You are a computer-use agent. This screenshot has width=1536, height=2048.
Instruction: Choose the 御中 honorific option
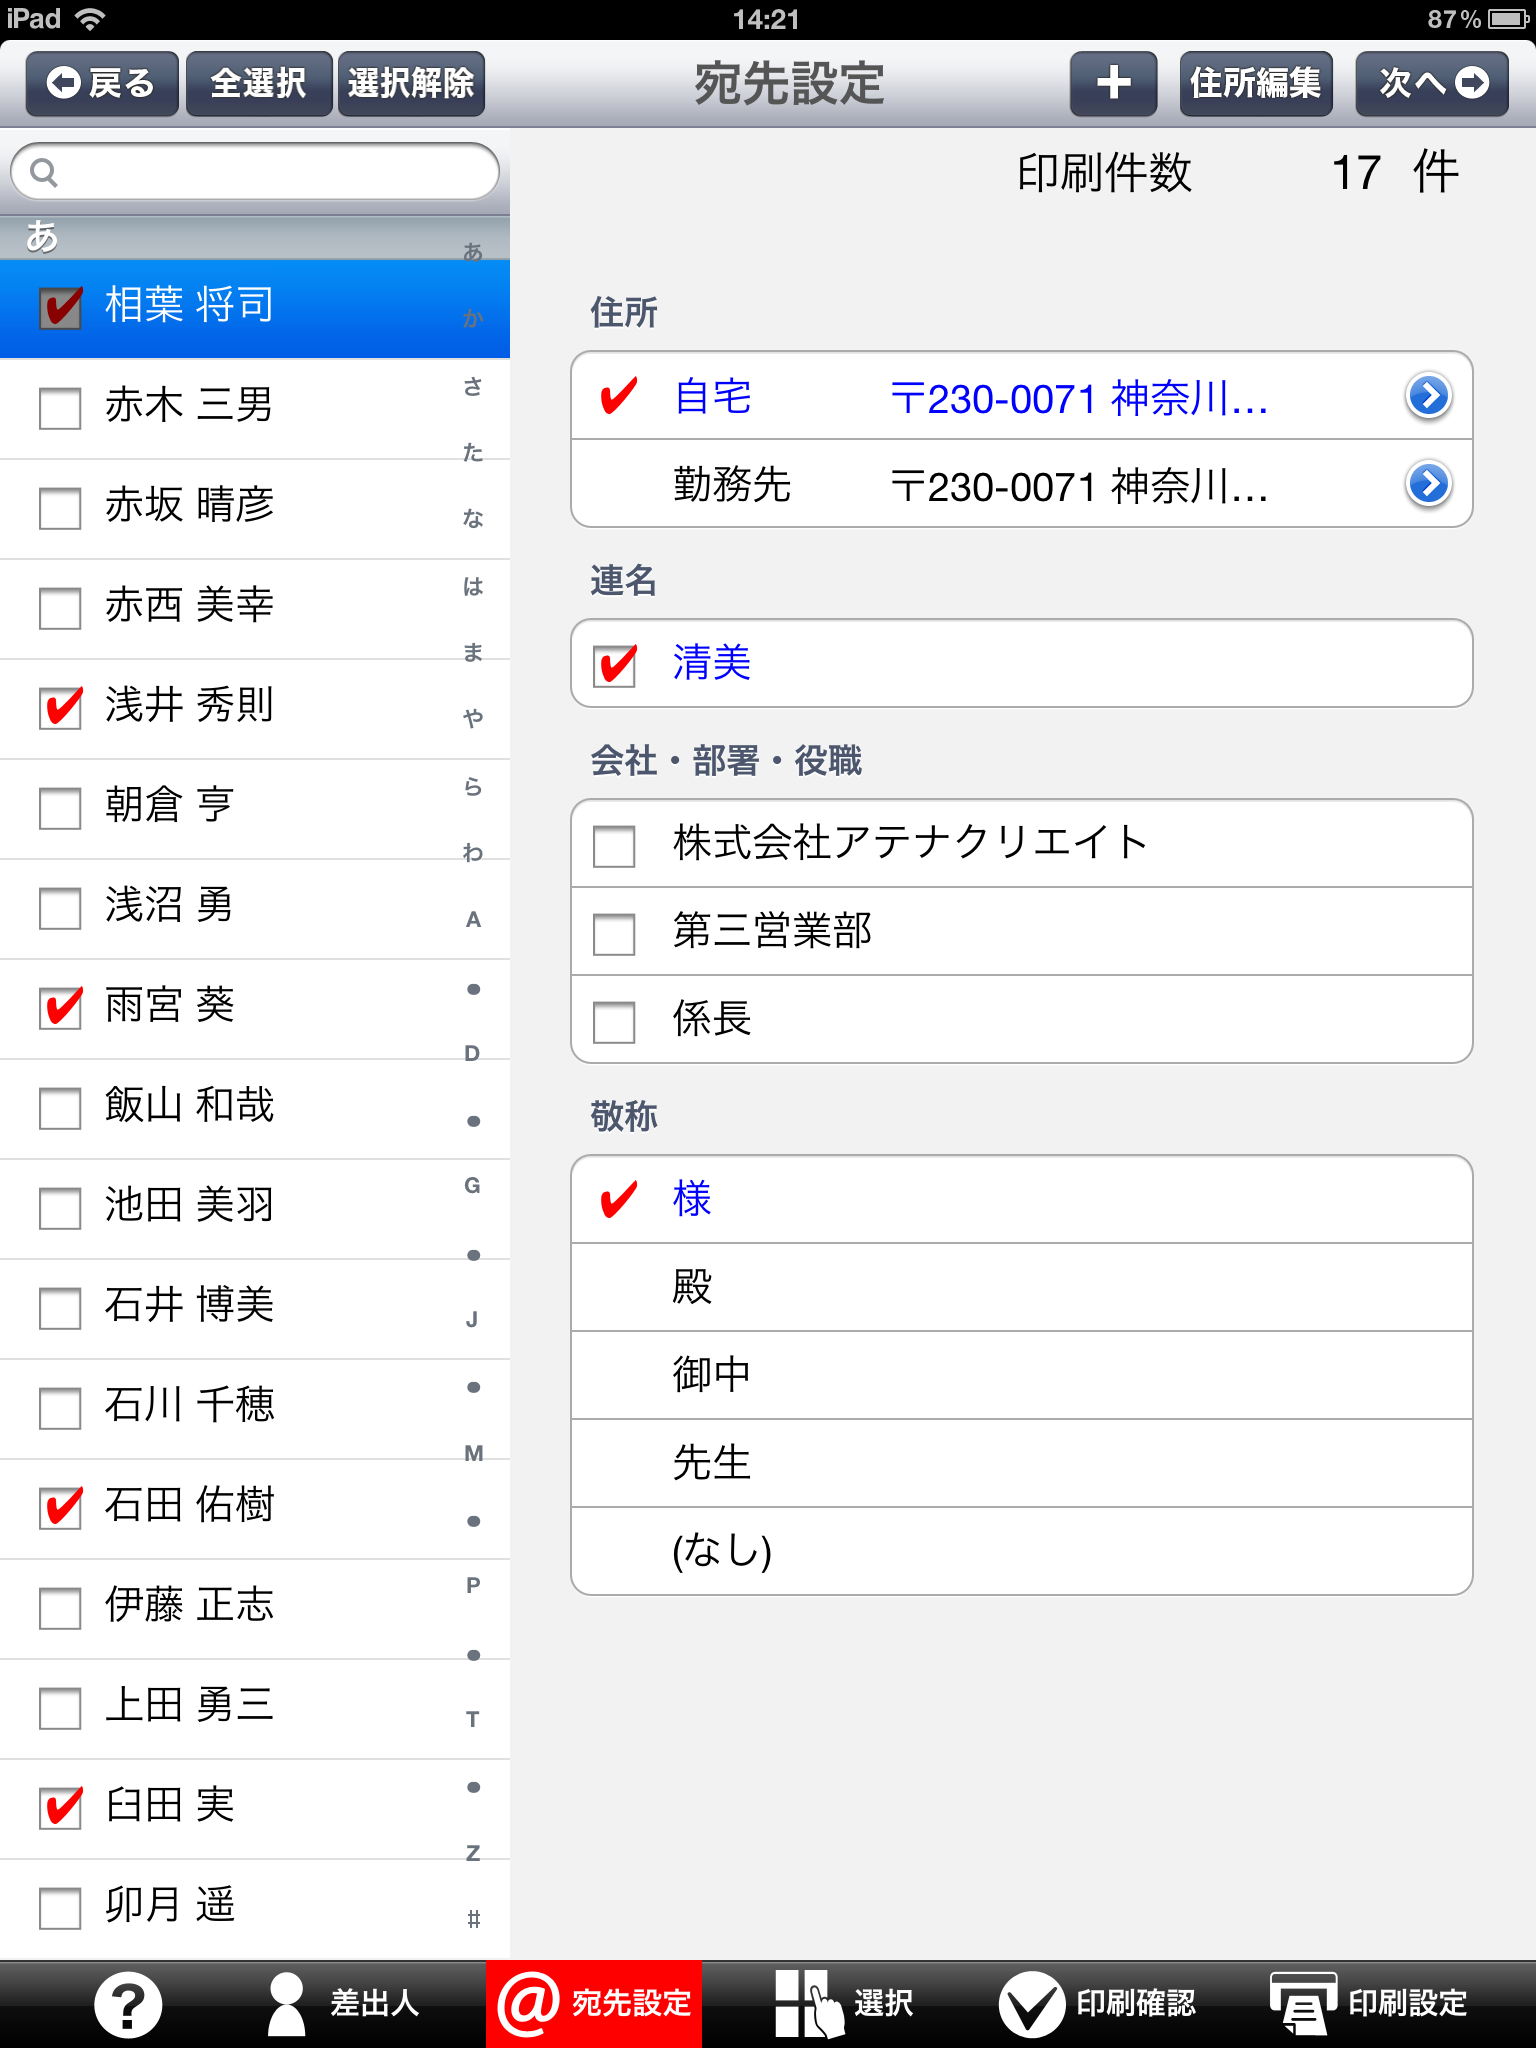[x=1020, y=1375]
